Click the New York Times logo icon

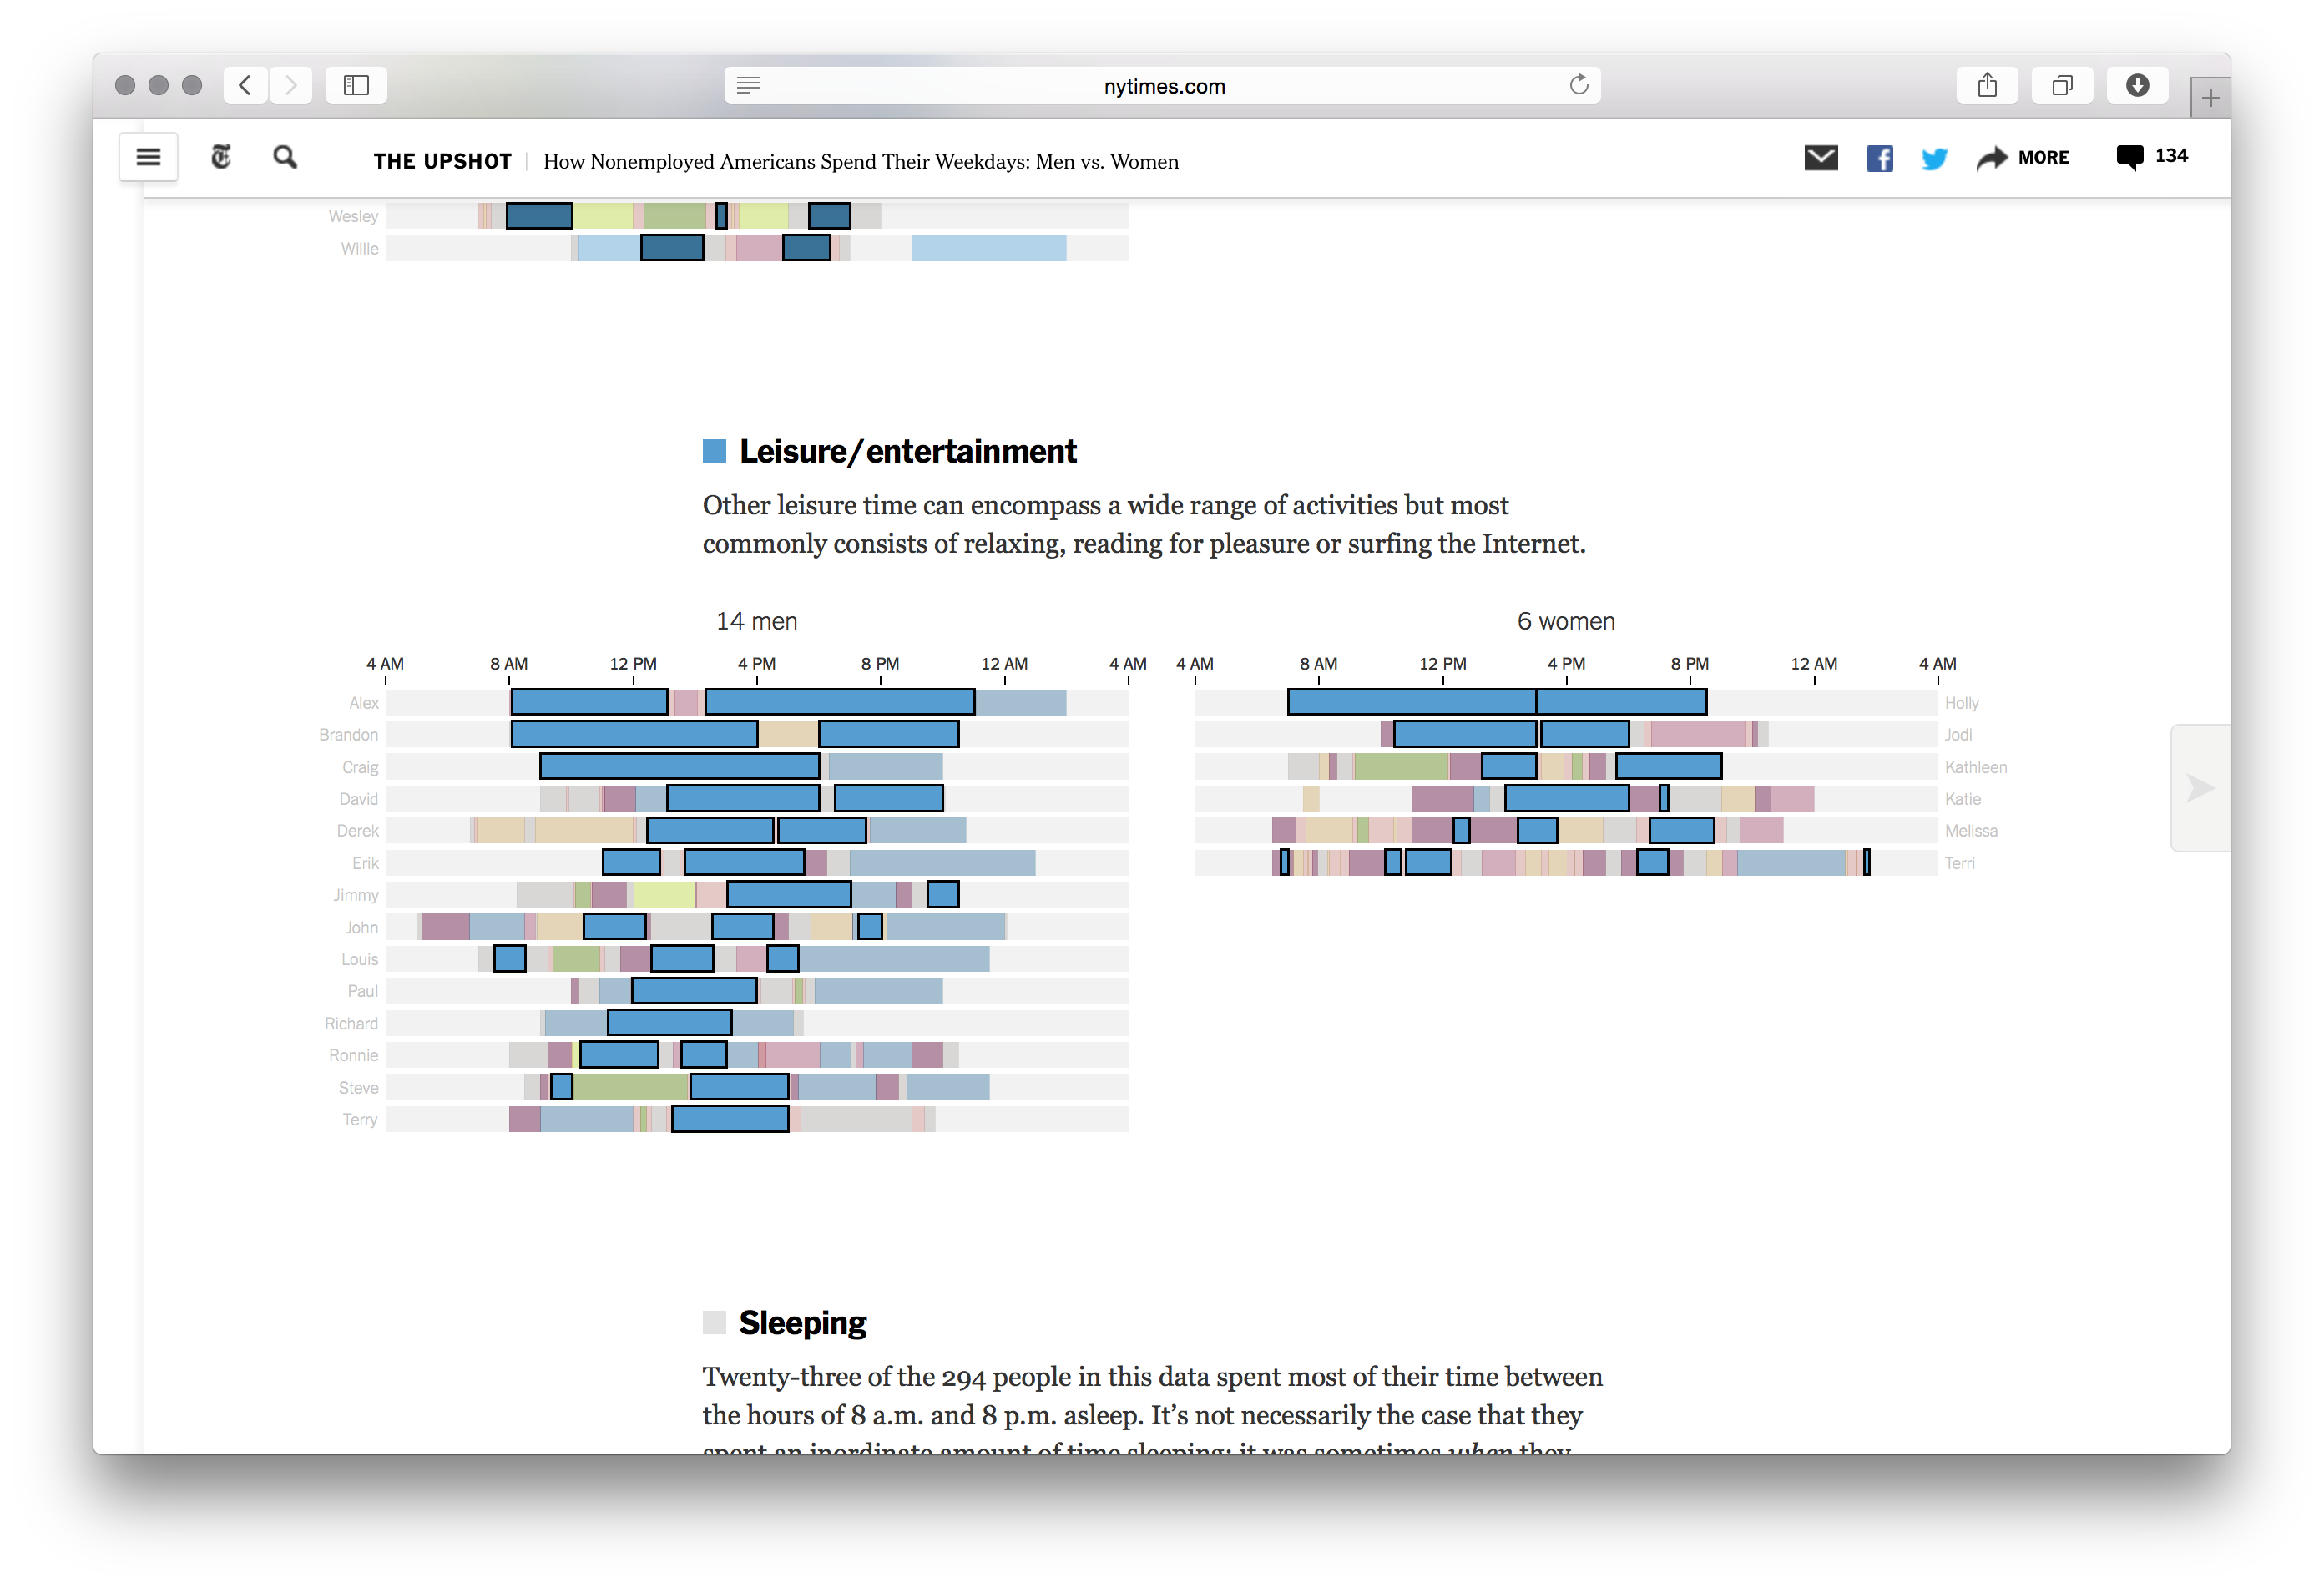point(221,157)
